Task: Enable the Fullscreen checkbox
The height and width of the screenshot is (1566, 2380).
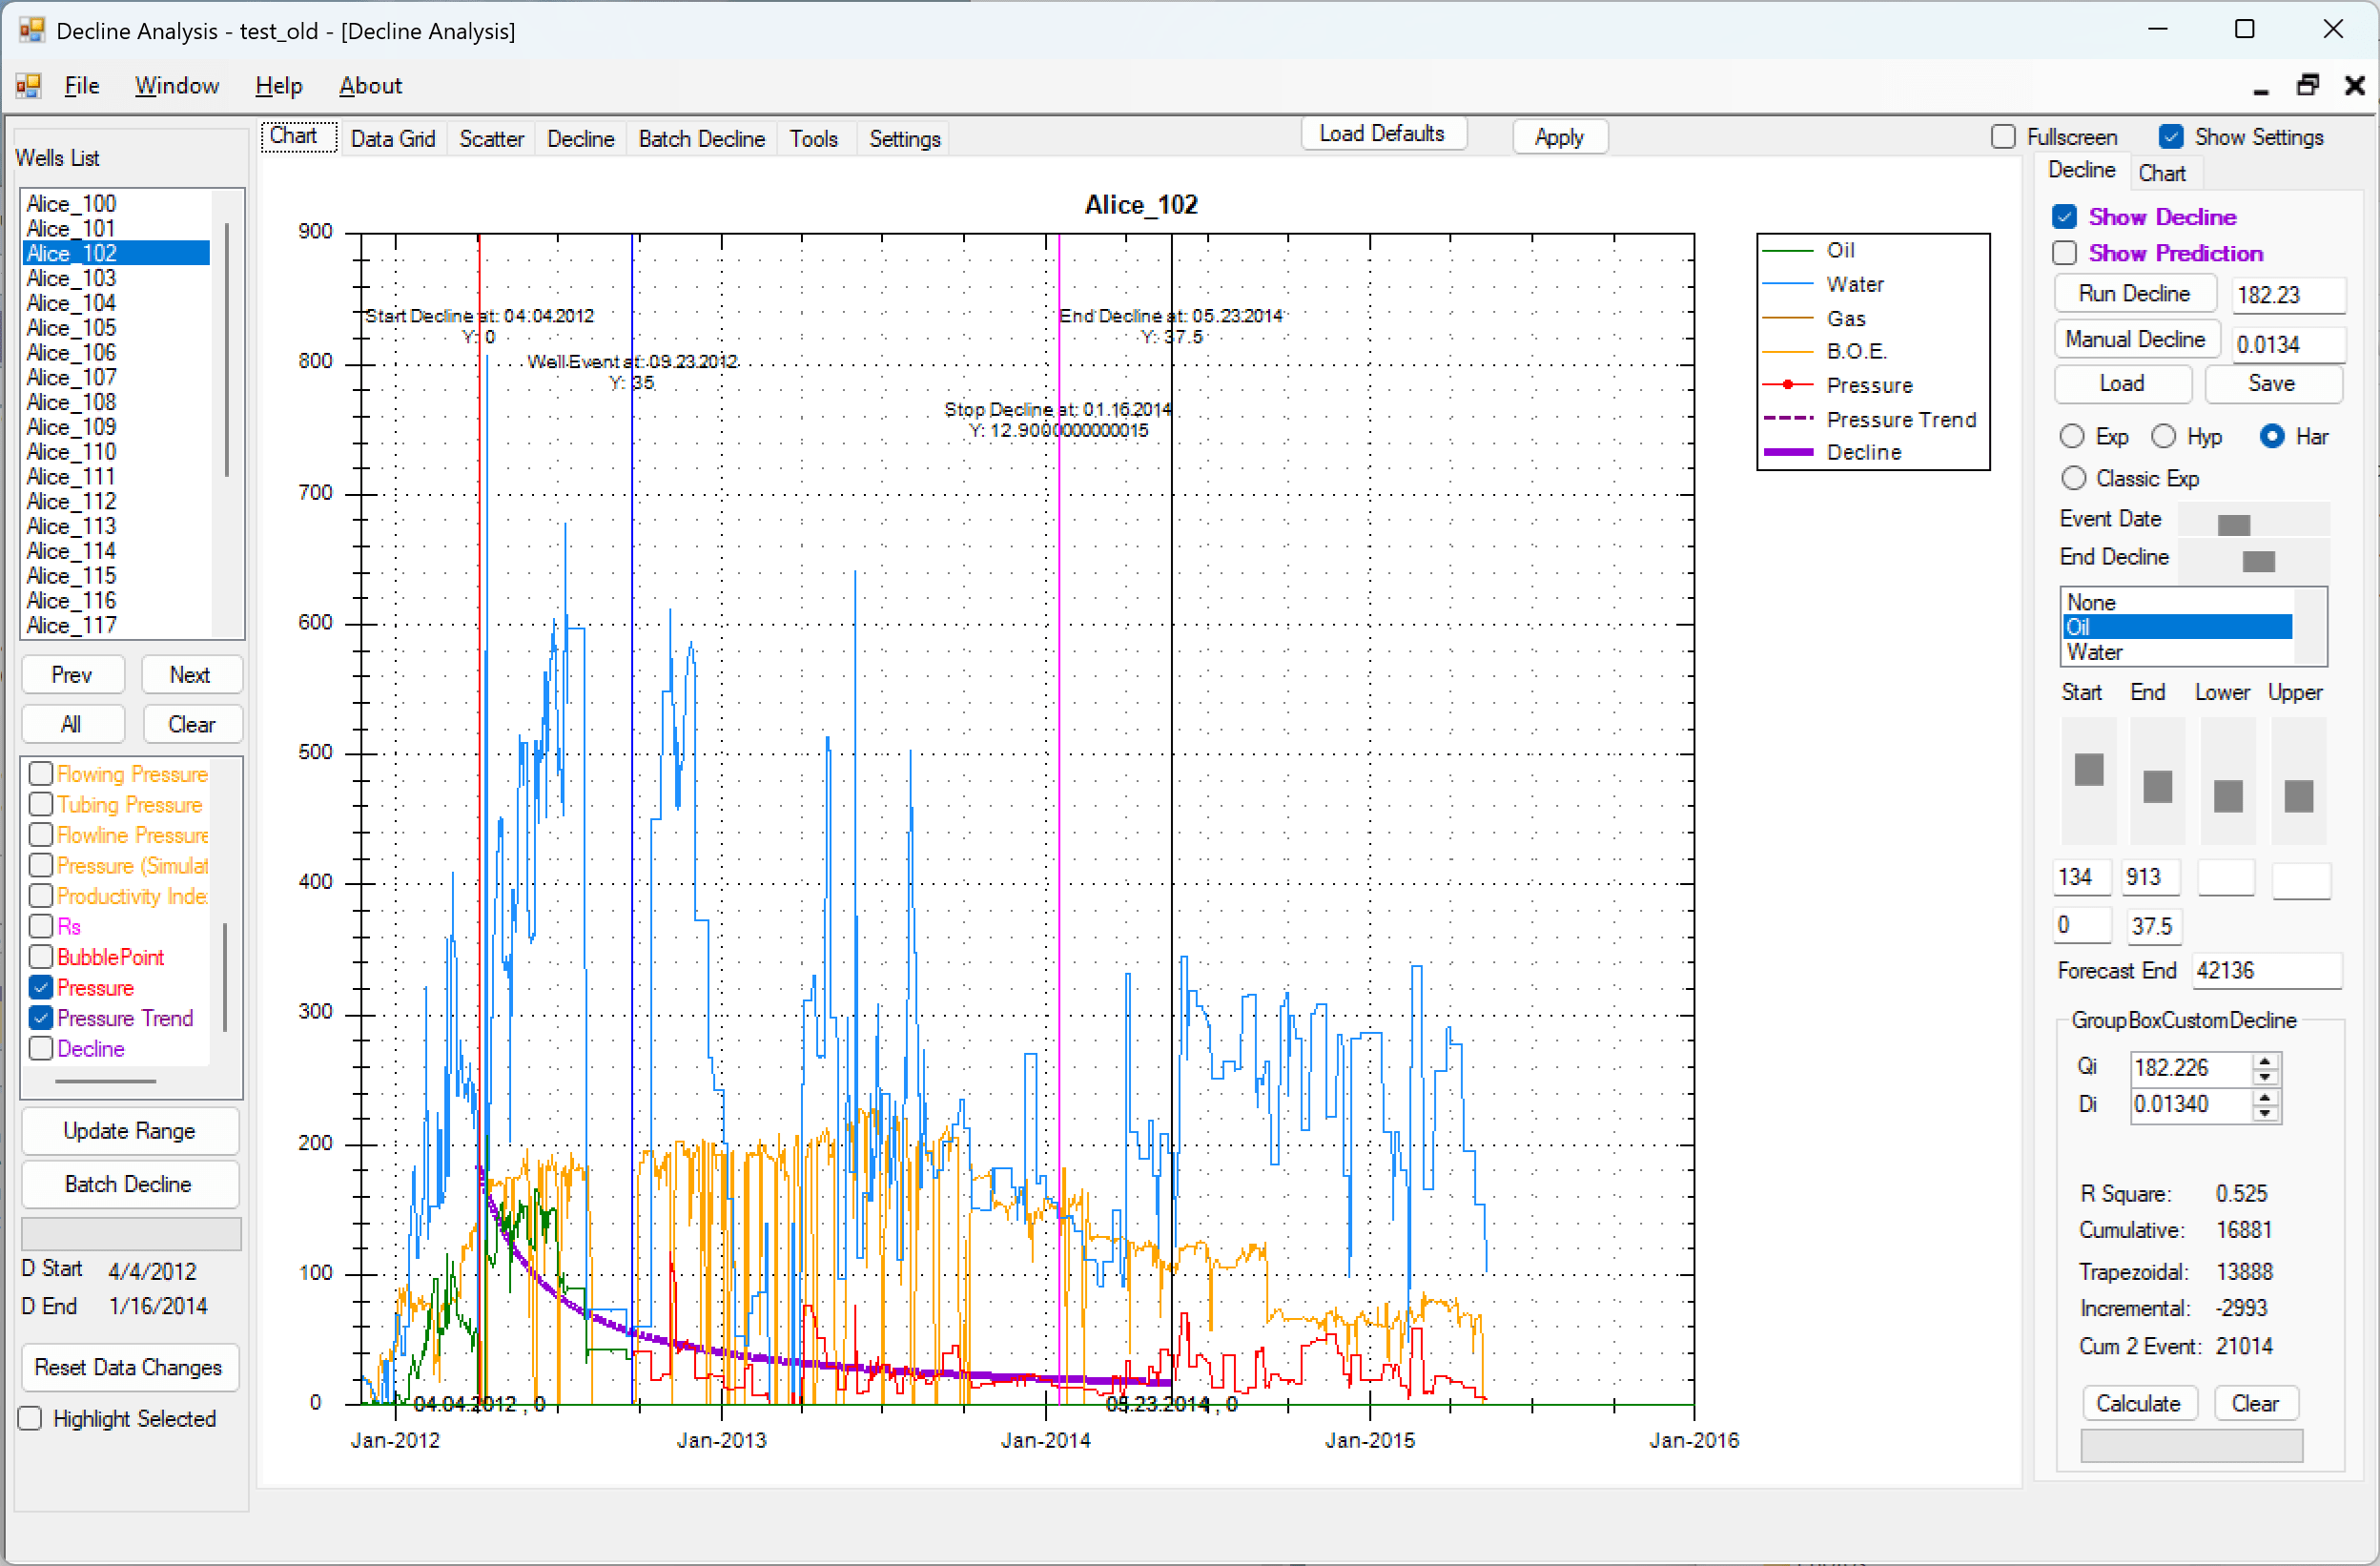Action: 2003,137
